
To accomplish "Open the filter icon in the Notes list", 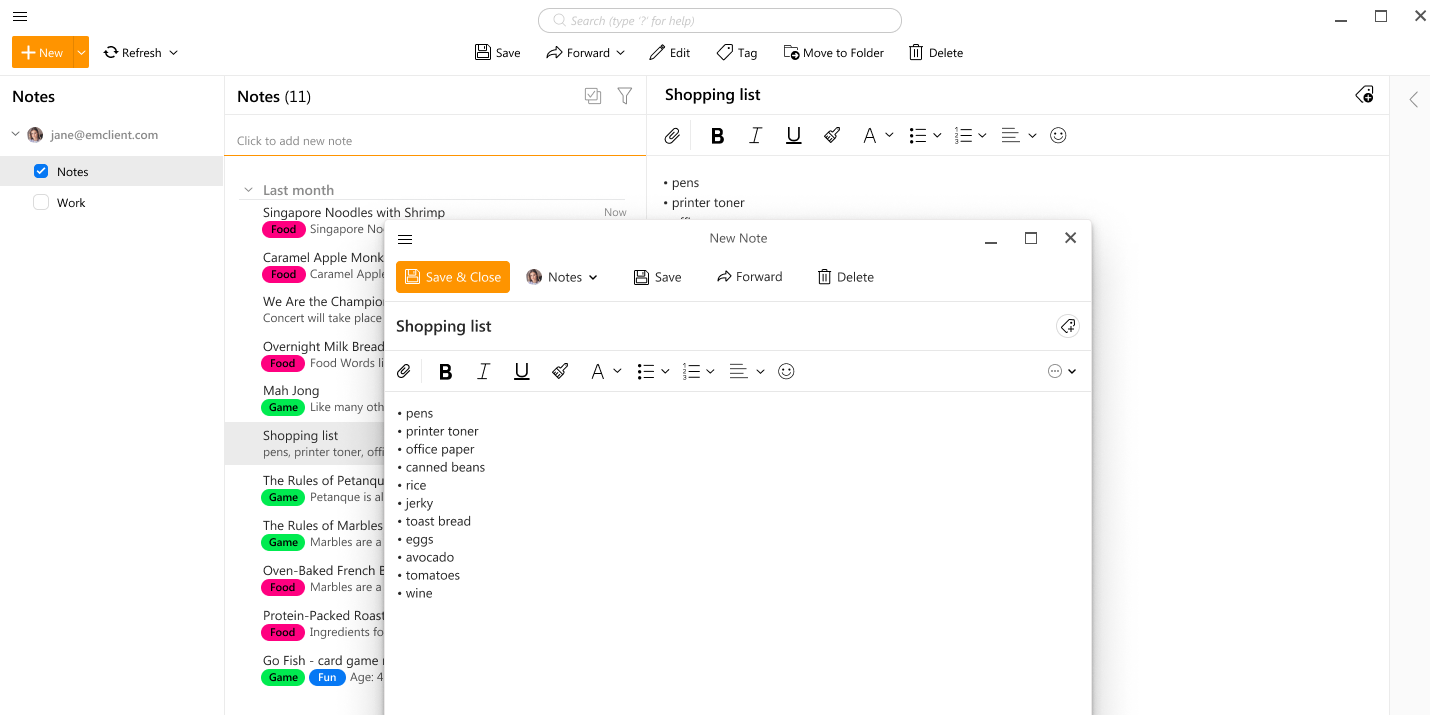I will pyautogui.click(x=625, y=96).
